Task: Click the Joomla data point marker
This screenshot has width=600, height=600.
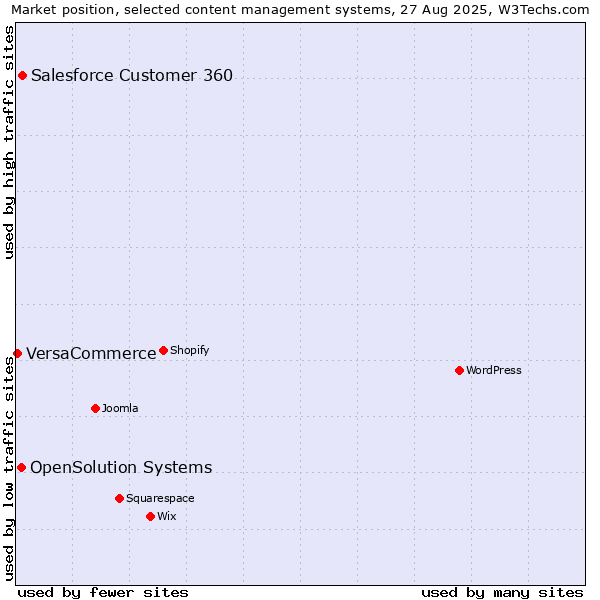Action: coord(95,408)
